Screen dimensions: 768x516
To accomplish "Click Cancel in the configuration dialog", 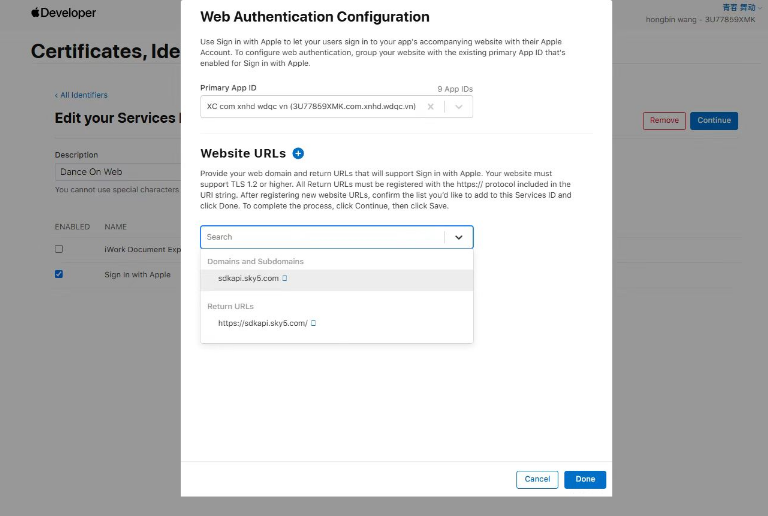I will coord(537,479).
